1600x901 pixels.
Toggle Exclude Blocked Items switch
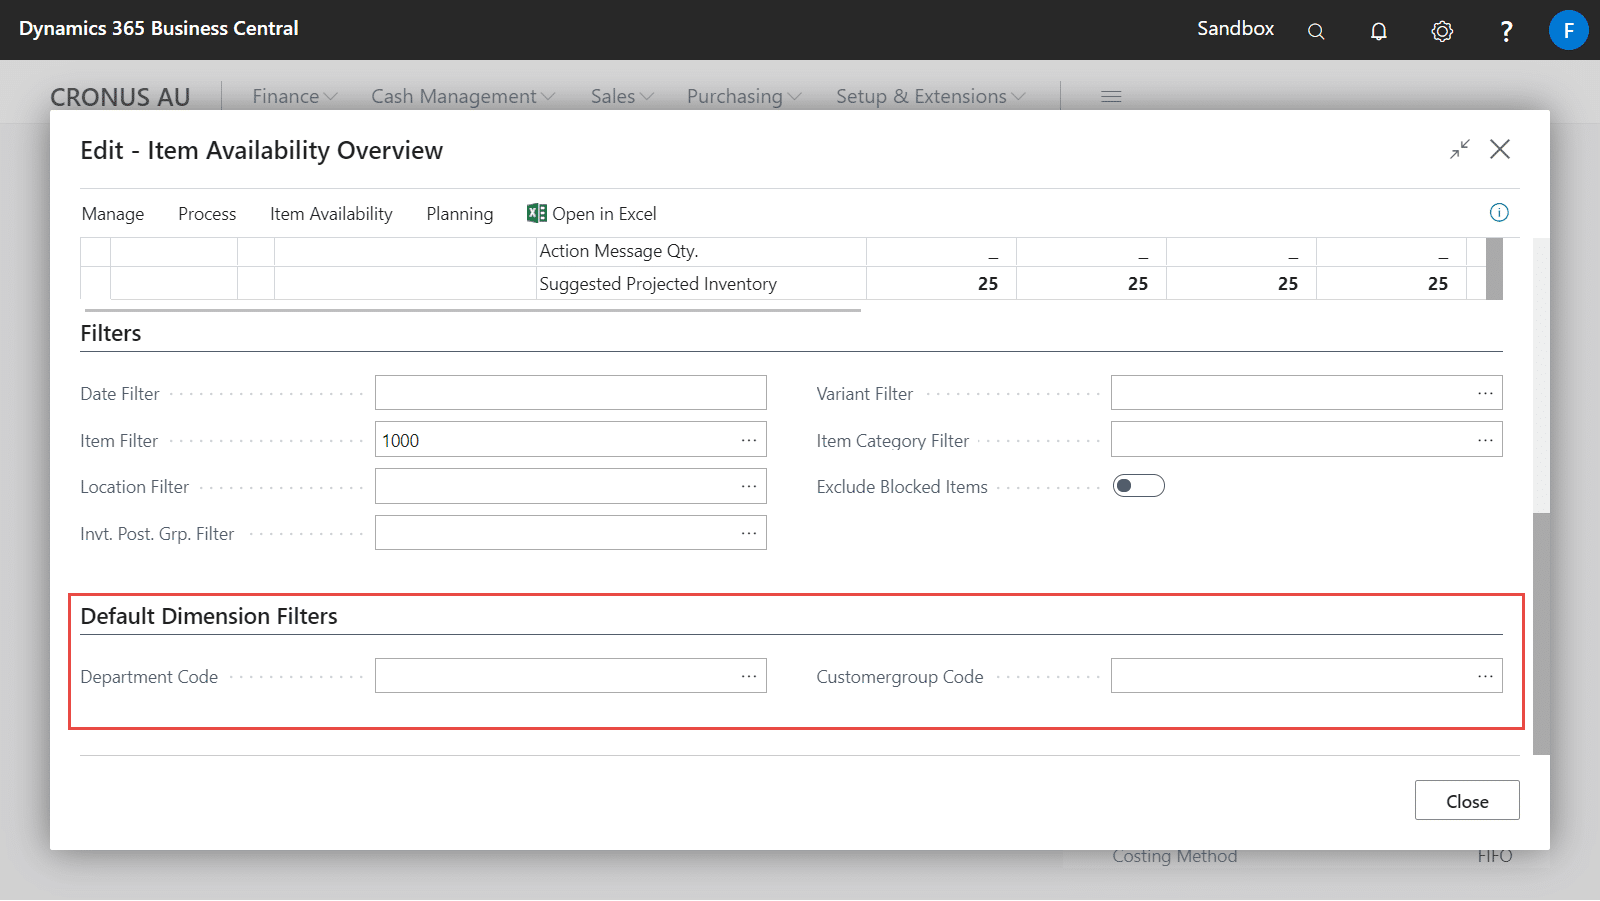[1139, 486]
